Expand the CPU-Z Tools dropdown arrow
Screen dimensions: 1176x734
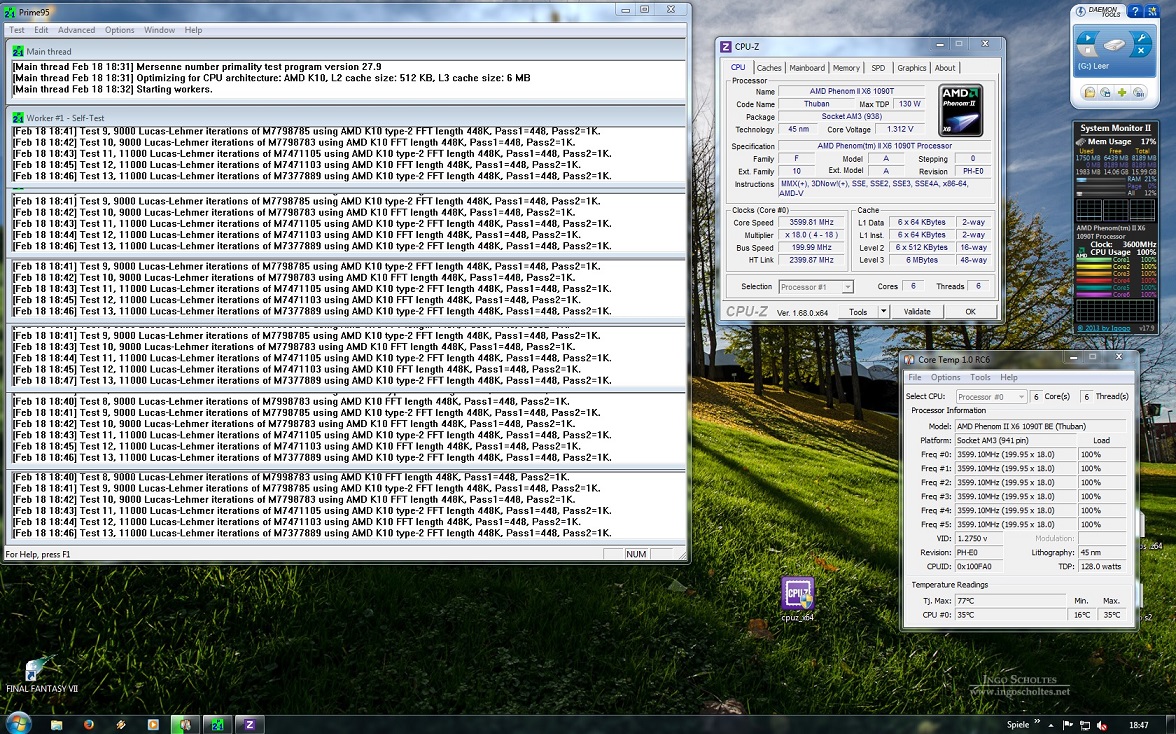(883, 311)
